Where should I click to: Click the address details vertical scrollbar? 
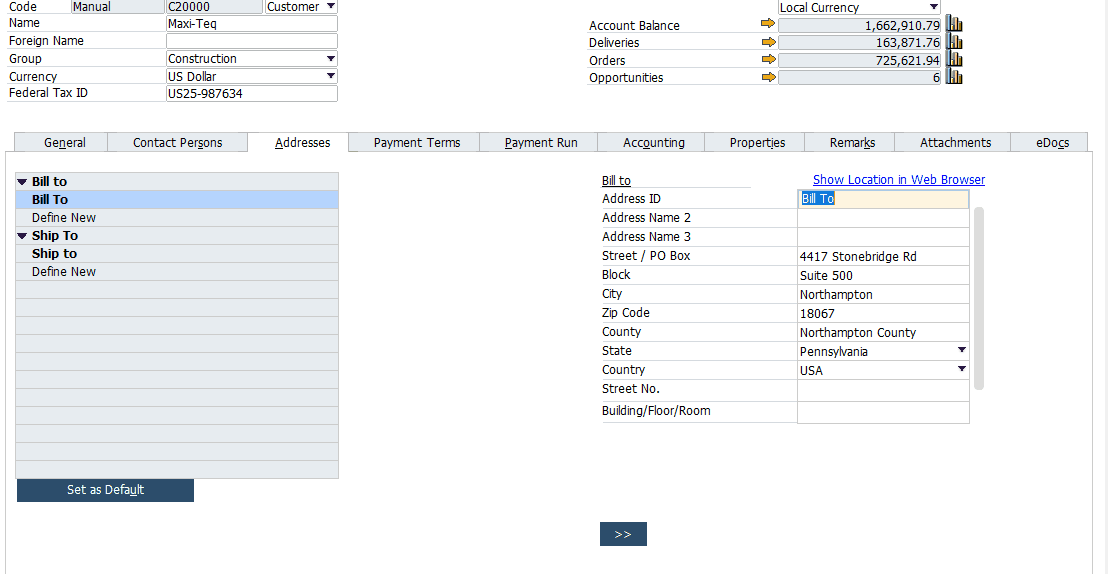pos(979,298)
